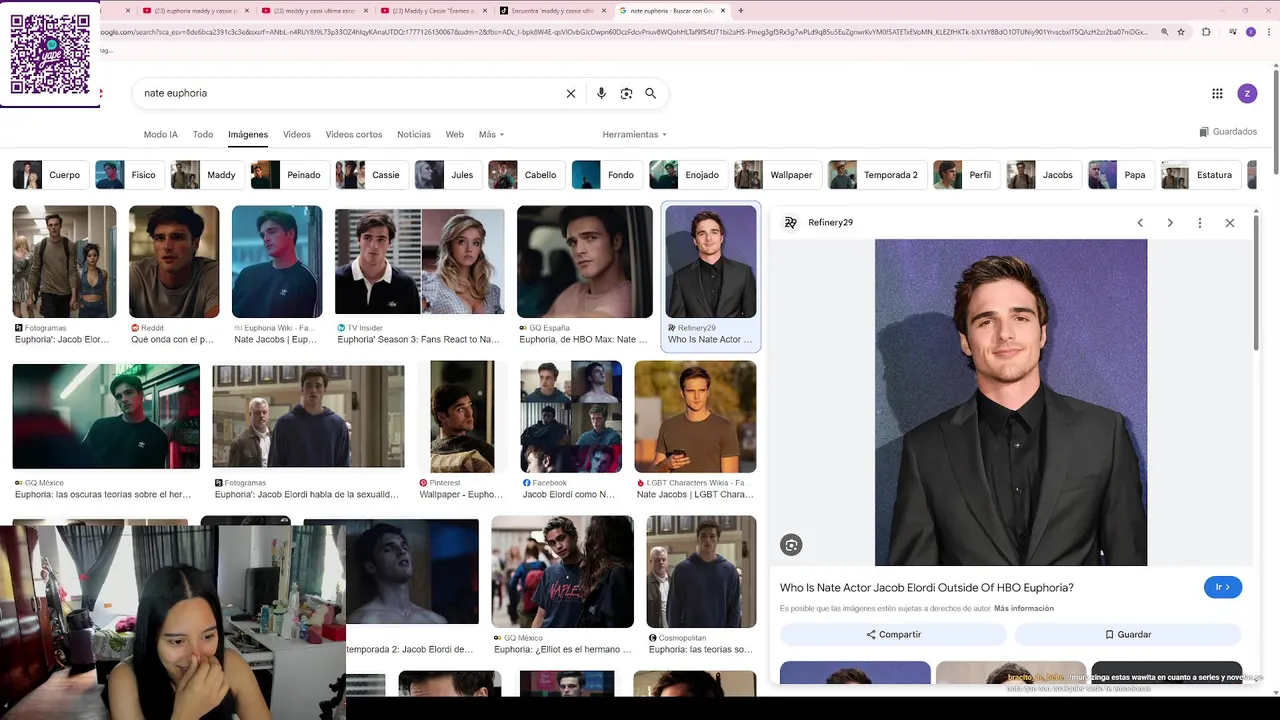The width and height of the screenshot is (1280, 720).
Task: Open the Reddit image result
Action: 174,262
